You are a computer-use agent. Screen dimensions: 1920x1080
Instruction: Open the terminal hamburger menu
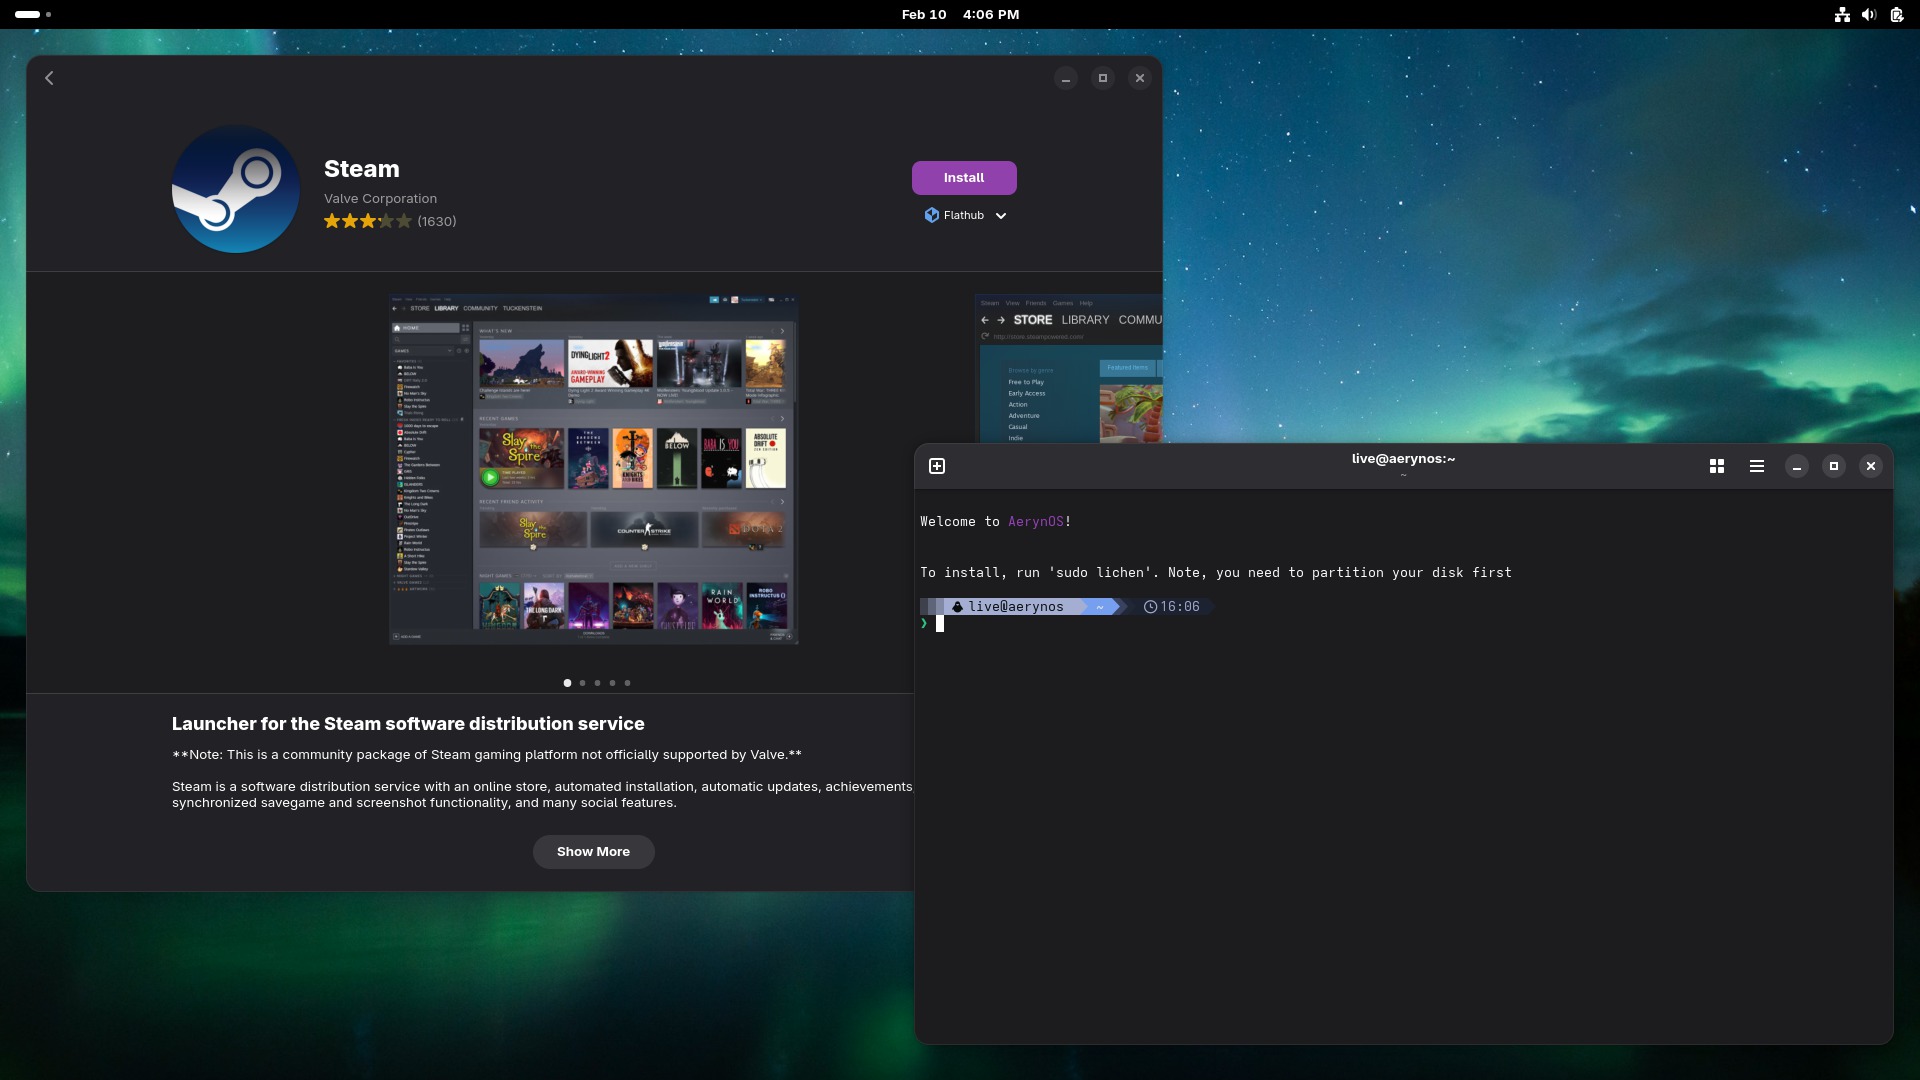1757,466
